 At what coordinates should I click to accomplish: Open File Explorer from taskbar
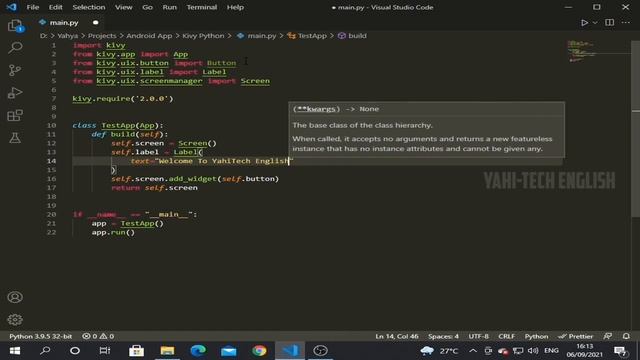[167, 351]
